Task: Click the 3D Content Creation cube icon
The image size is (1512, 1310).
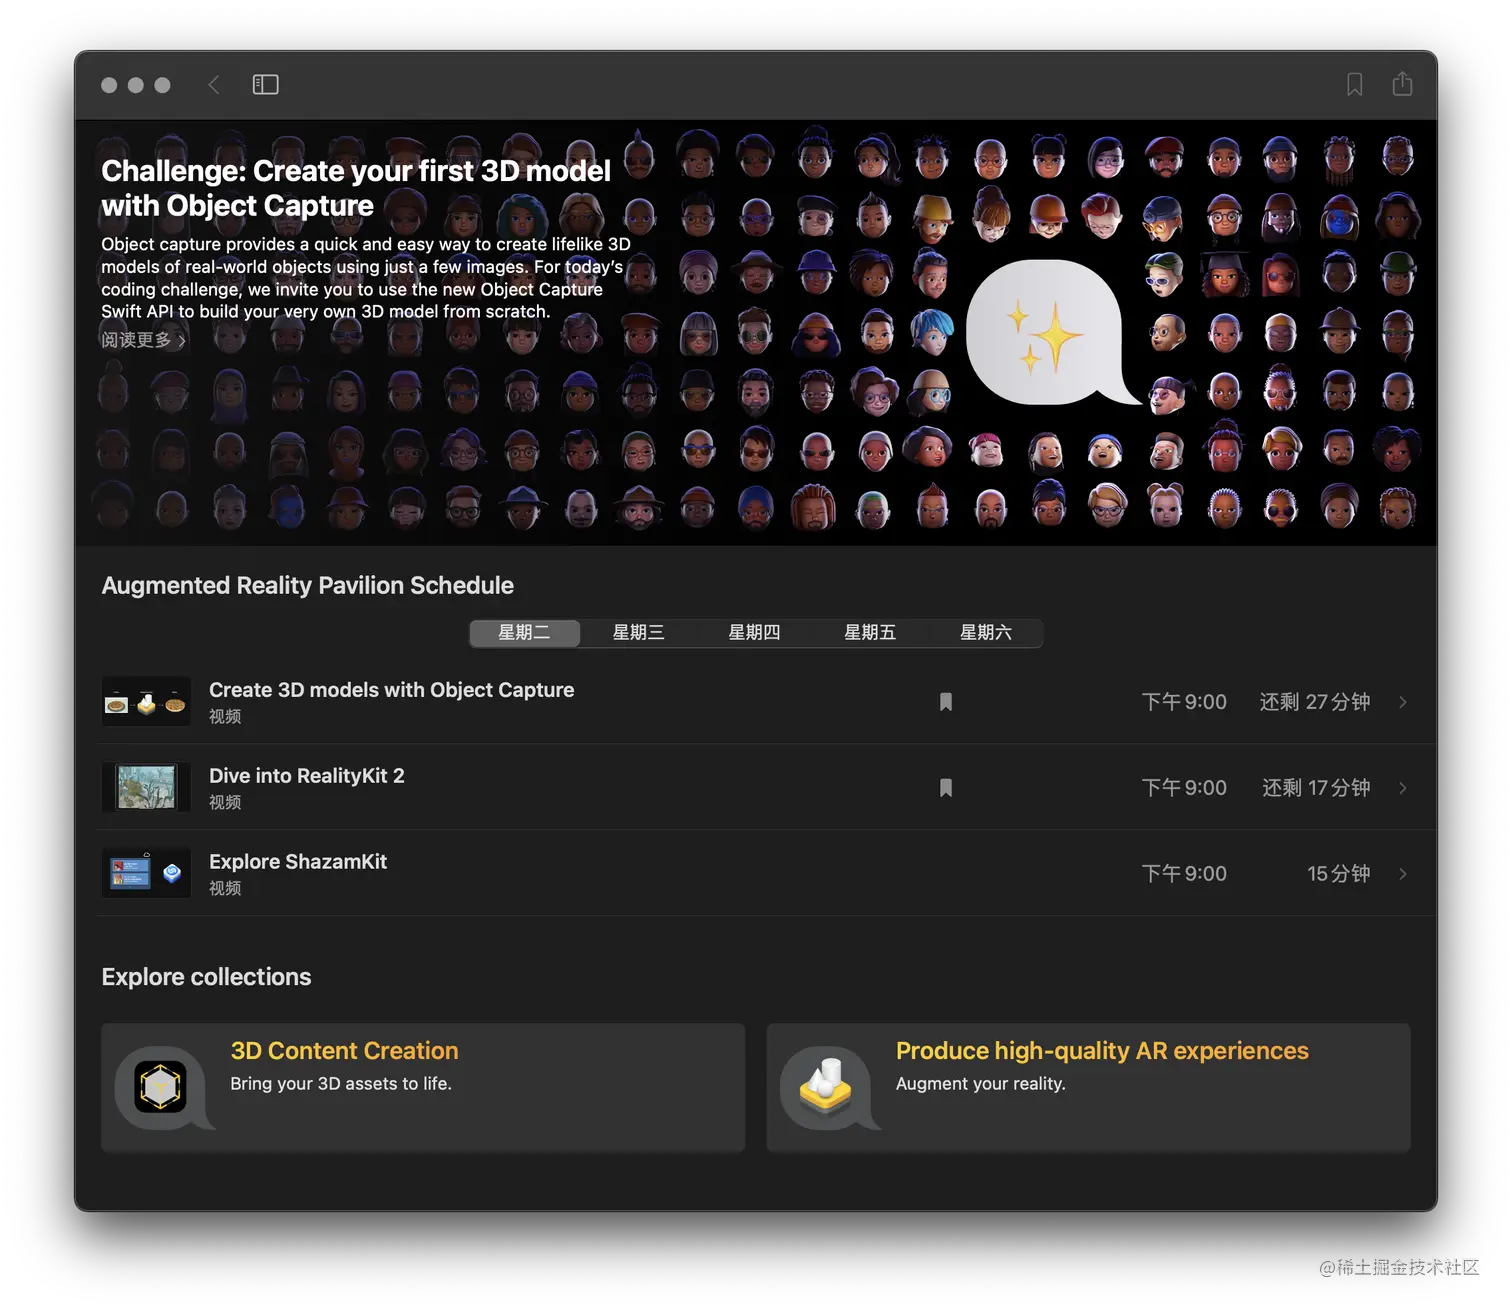Action: point(160,1087)
